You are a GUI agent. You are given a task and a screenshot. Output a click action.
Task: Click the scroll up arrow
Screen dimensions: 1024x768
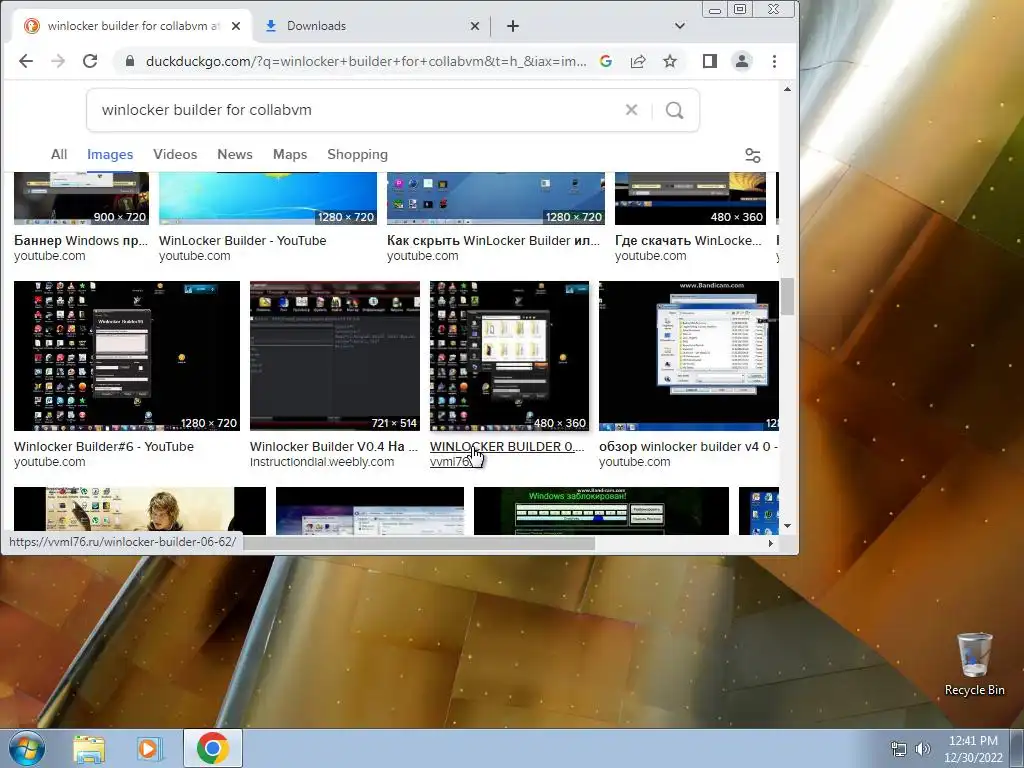click(788, 89)
